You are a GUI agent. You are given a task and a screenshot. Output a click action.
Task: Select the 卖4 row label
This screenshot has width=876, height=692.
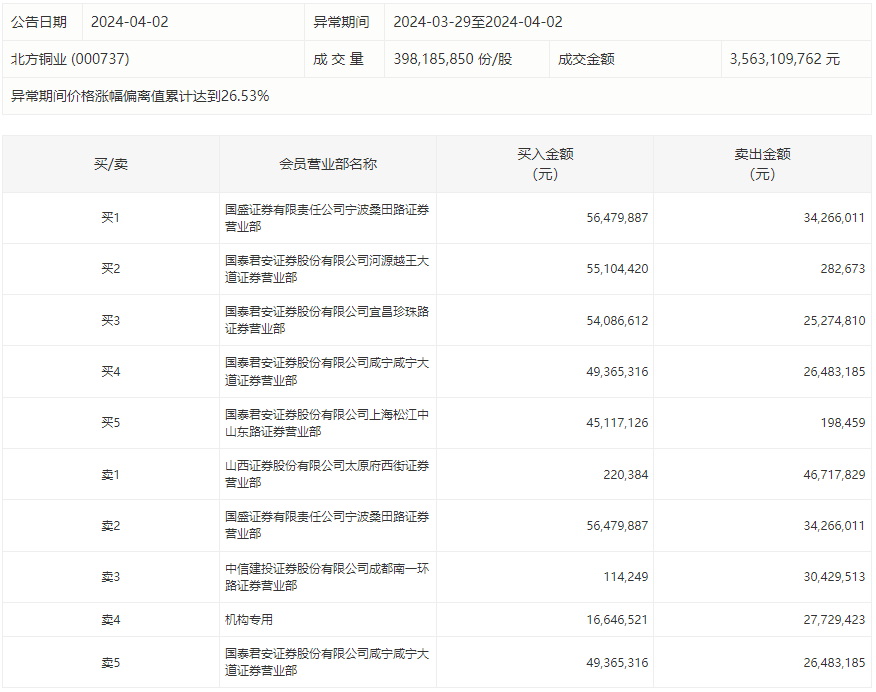(x=111, y=620)
